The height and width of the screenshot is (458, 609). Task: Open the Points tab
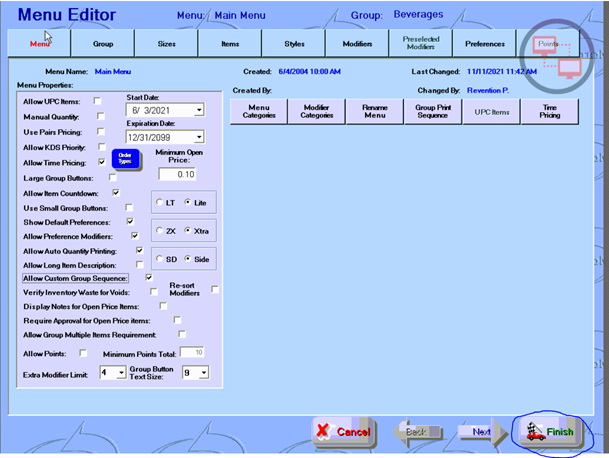pos(548,44)
